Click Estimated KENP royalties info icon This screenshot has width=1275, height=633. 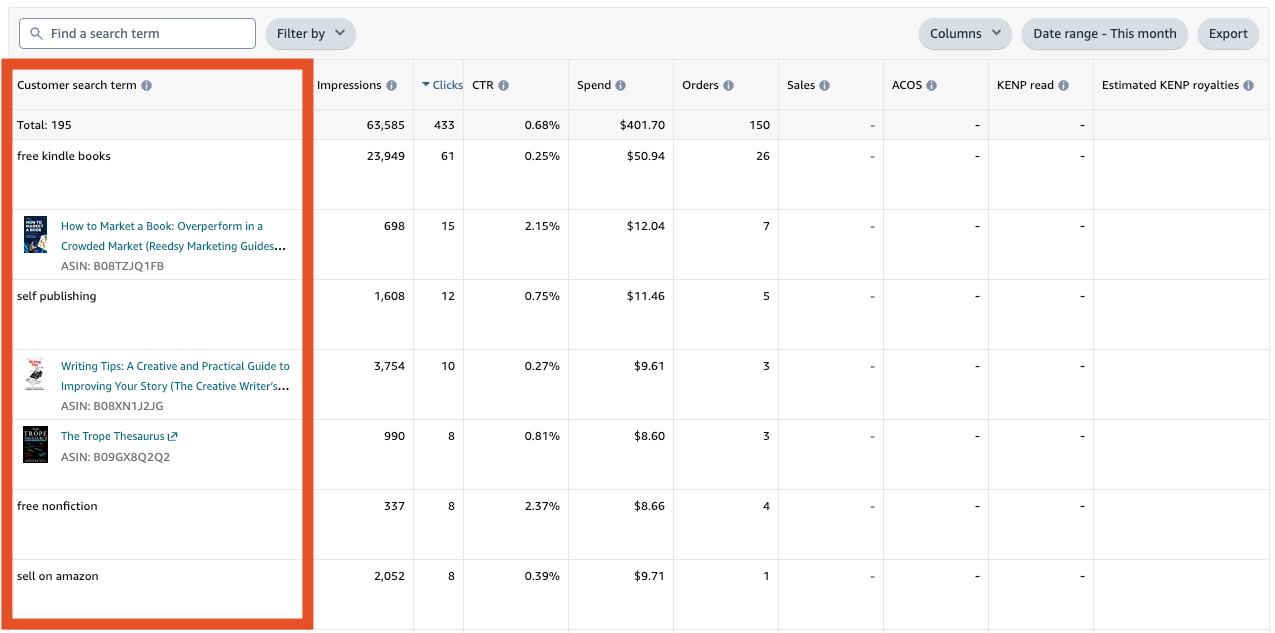1249,86
